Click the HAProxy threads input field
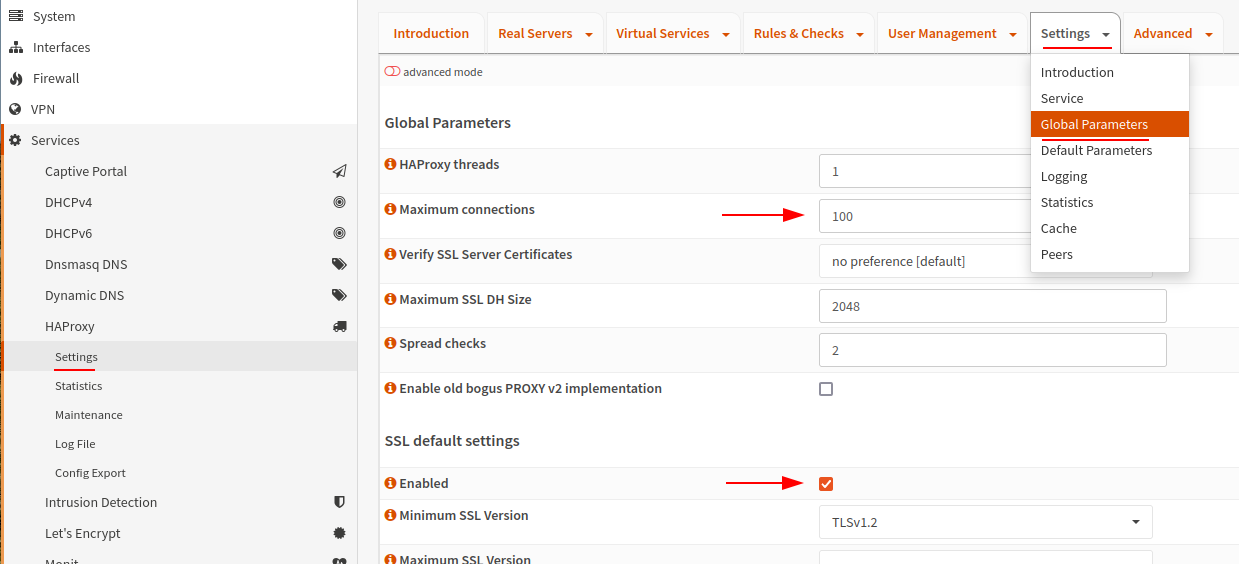The width and height of the screenshot is (1239, 564). coord(925,171)
